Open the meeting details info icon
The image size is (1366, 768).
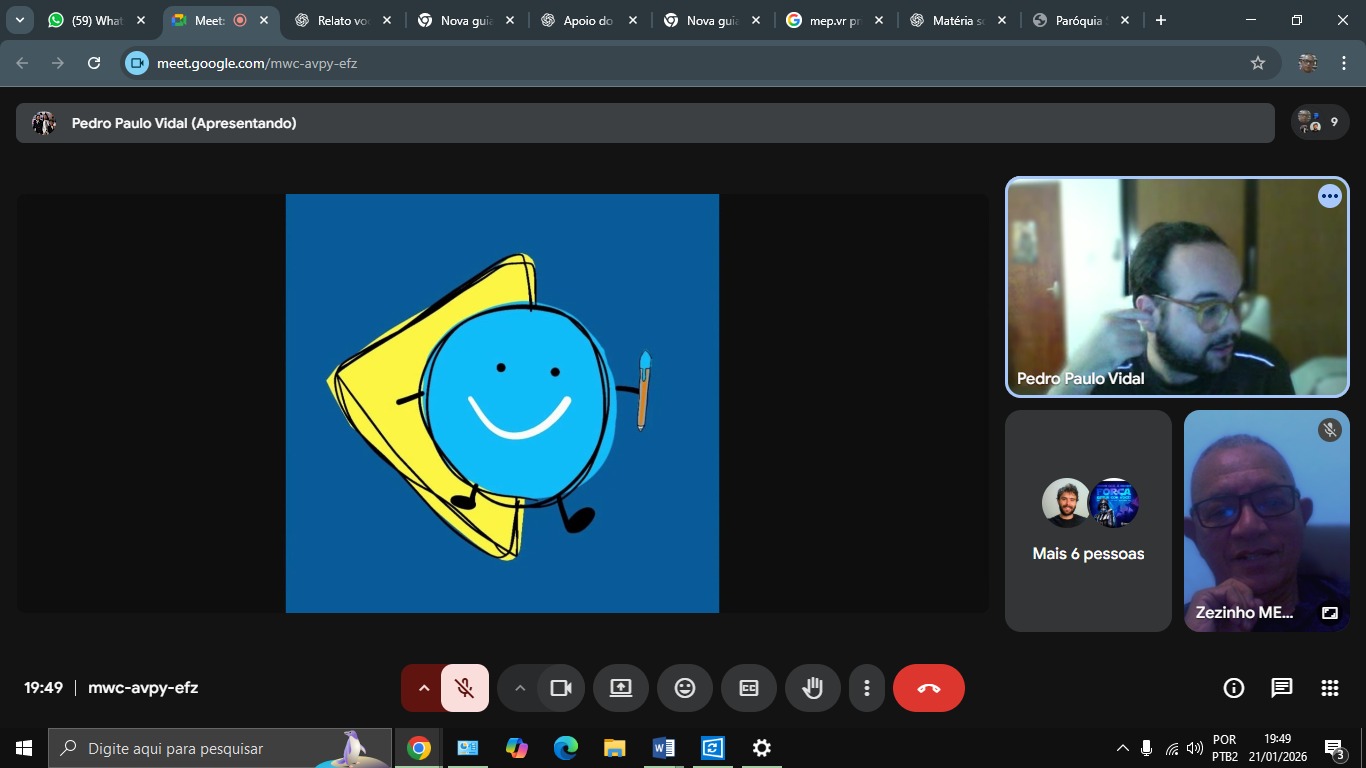1234,688
